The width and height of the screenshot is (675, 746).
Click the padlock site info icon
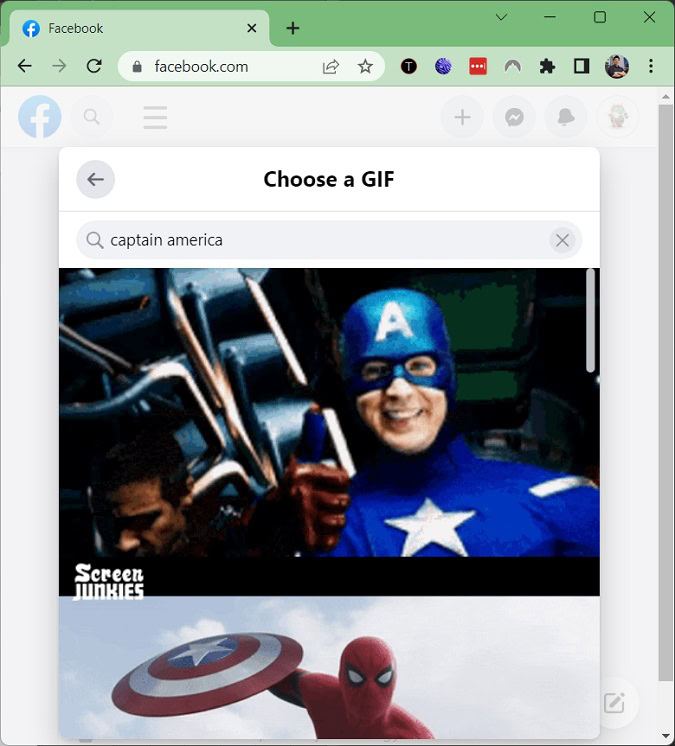(137, 67)
